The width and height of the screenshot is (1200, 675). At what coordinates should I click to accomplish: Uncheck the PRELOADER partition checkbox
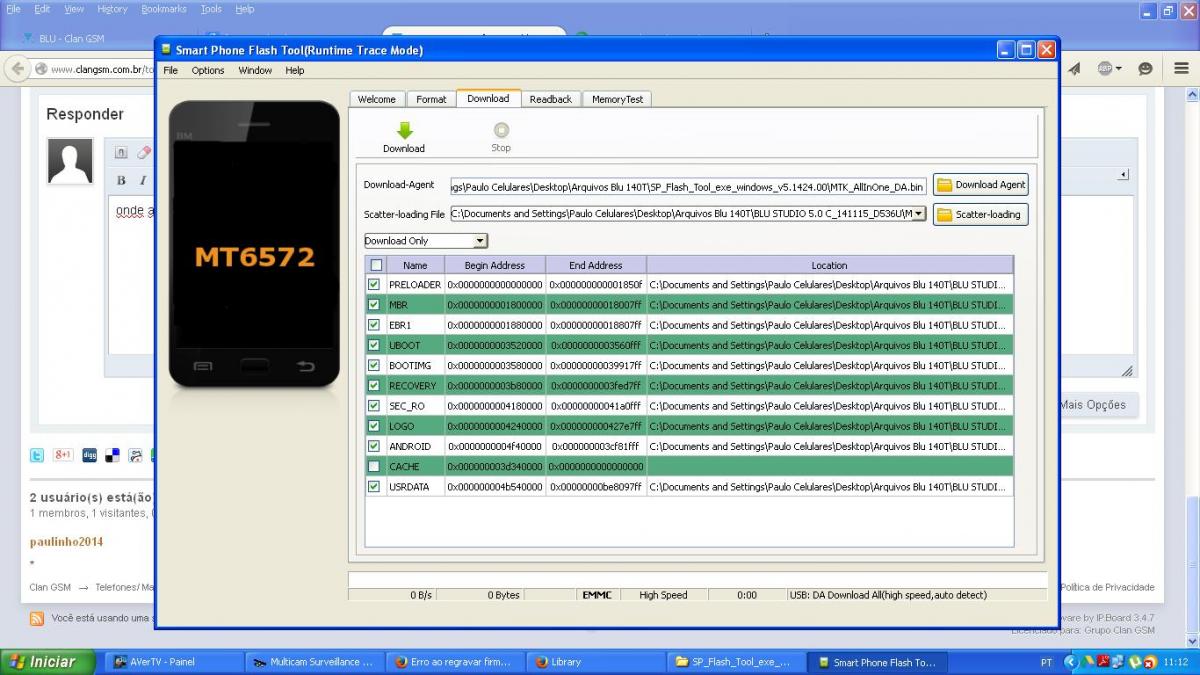click(x=374, y=284)
